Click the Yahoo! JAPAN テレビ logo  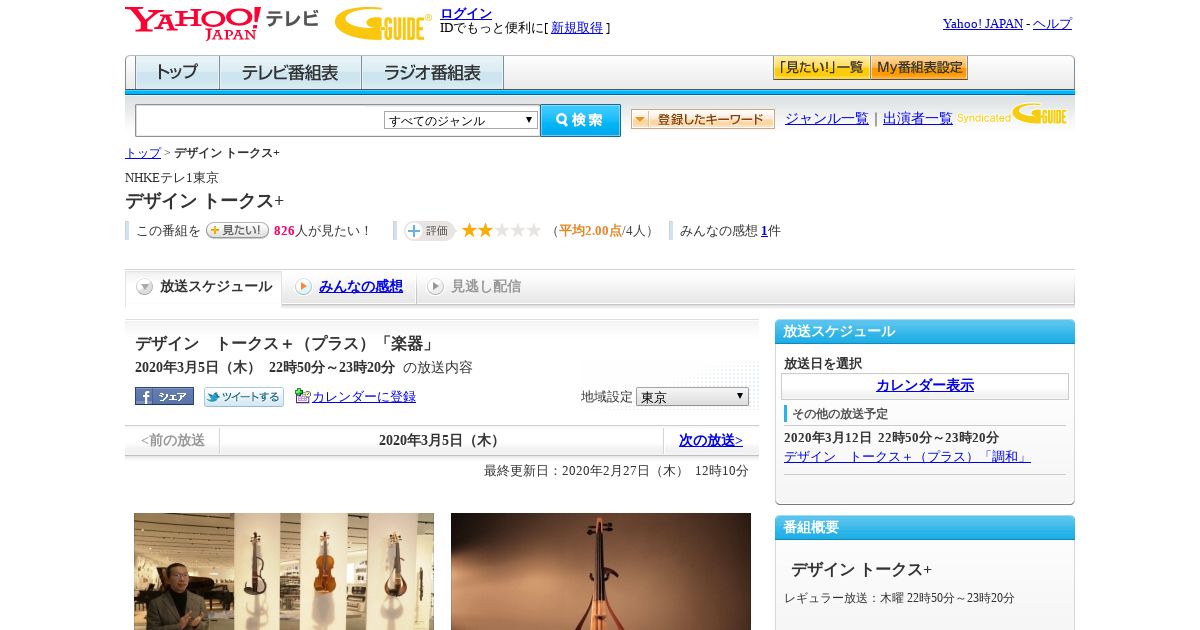click(221, 23)
